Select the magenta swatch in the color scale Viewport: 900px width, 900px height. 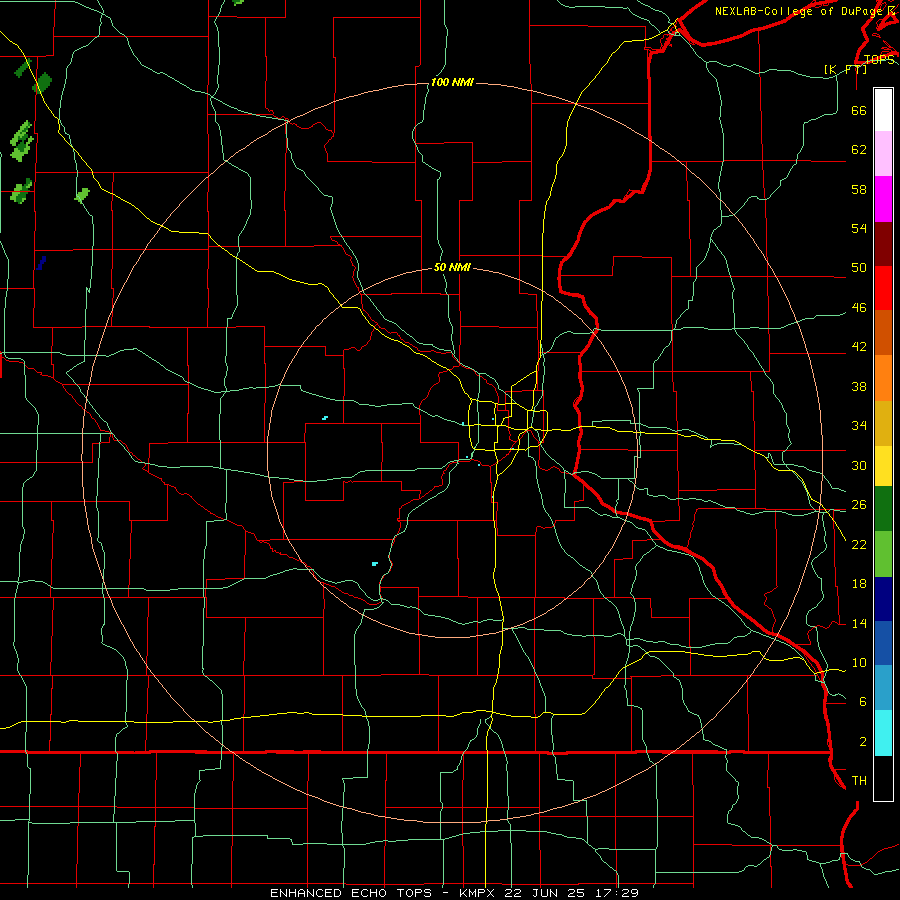(883, 199)
